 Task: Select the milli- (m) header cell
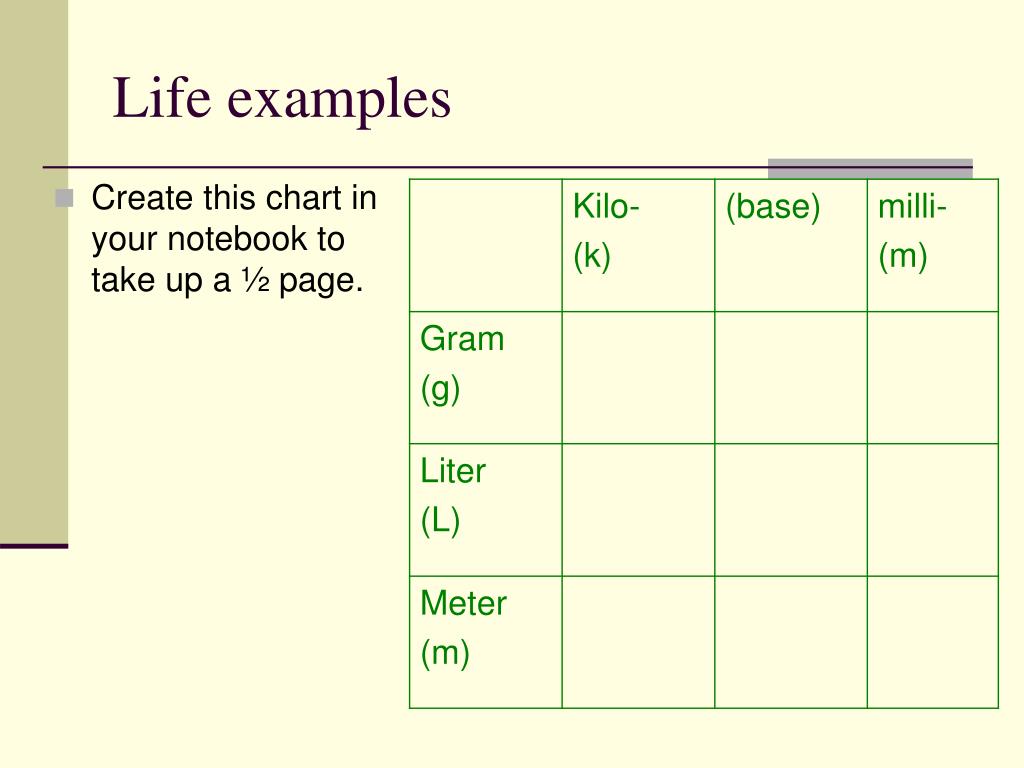(933, 245)
